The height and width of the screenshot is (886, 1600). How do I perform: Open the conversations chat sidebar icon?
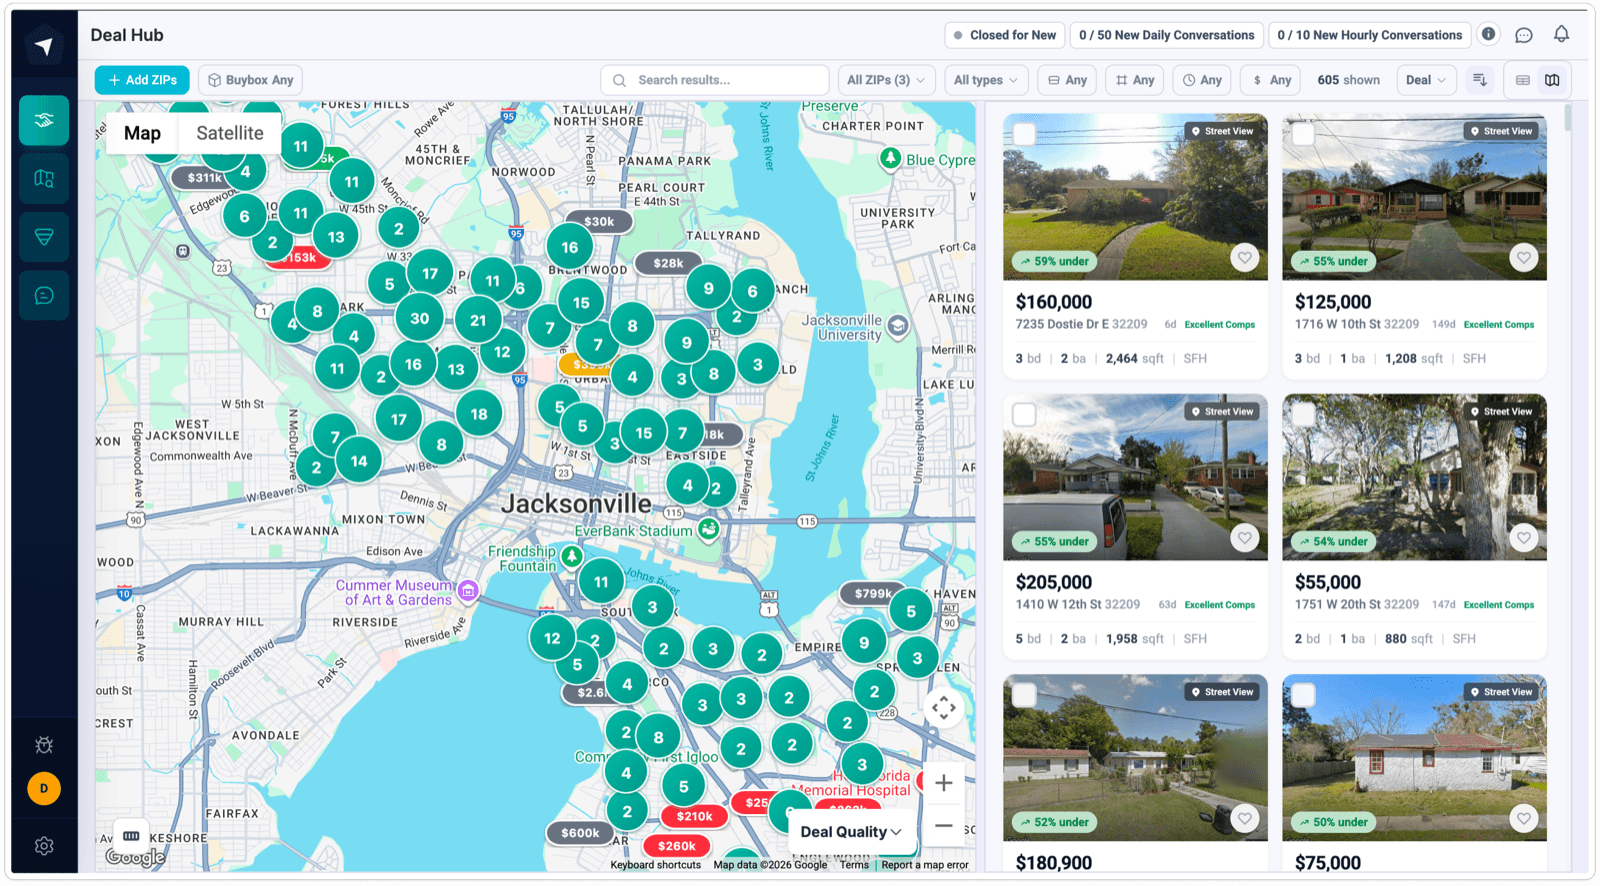(x=44, y=295)
